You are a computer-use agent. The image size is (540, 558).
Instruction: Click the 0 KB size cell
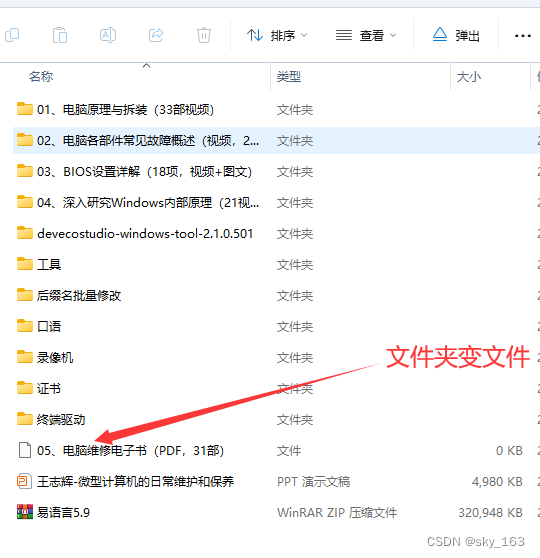tap(509, 451)
